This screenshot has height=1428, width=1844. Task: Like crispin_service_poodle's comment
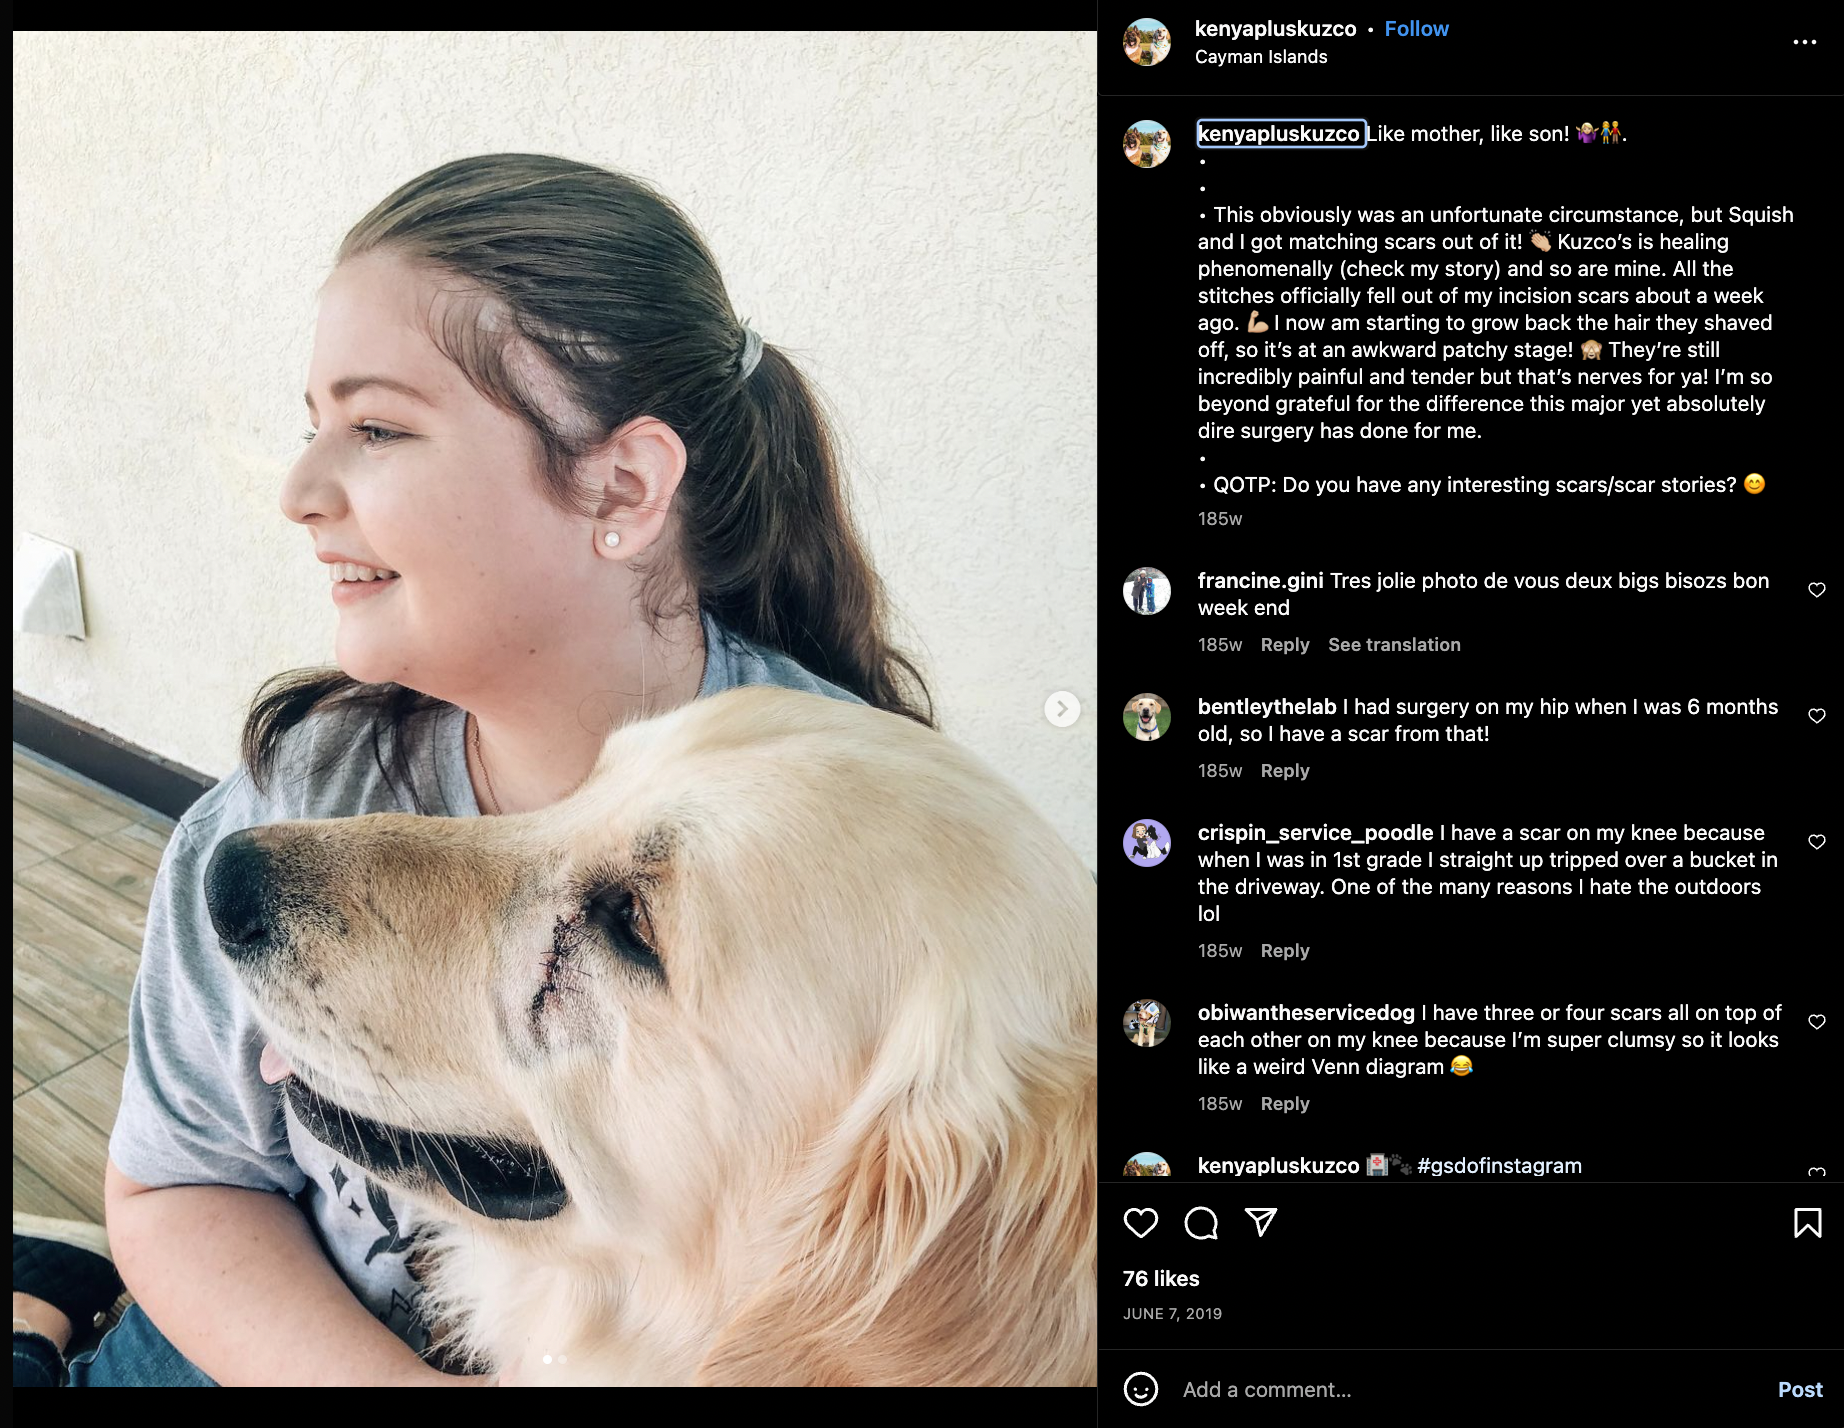click(x=1817, y=842)
